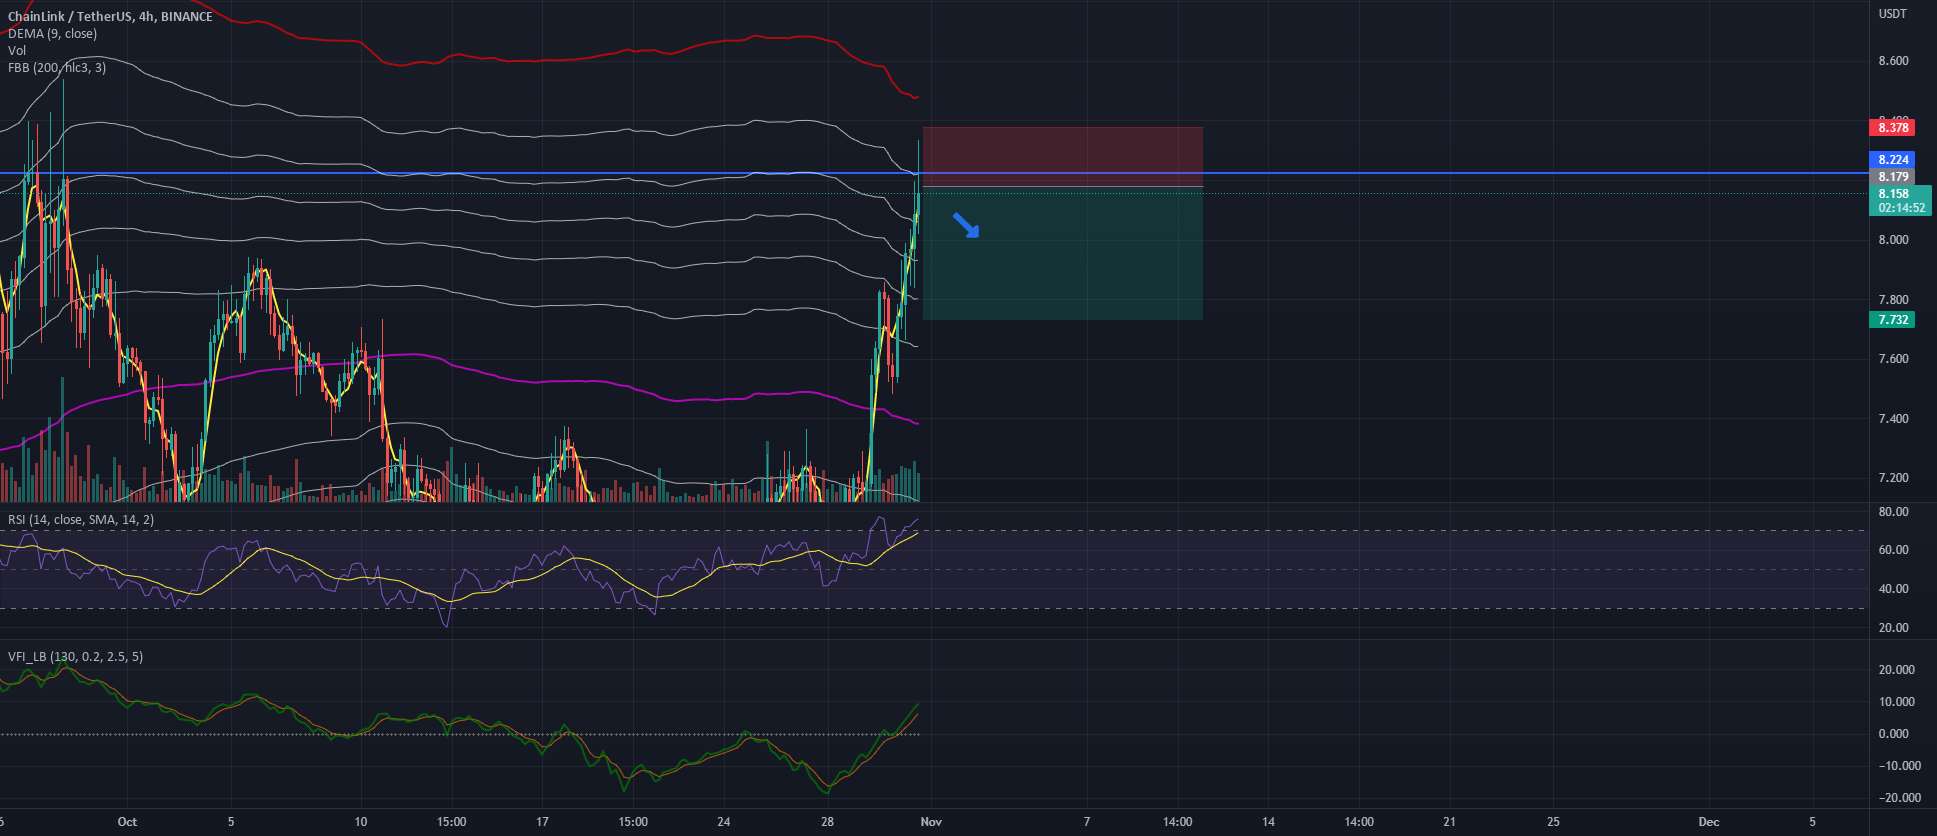Click the 17 date label on time axis
The image size is (1937, 836).
click(x=542, y=822)
